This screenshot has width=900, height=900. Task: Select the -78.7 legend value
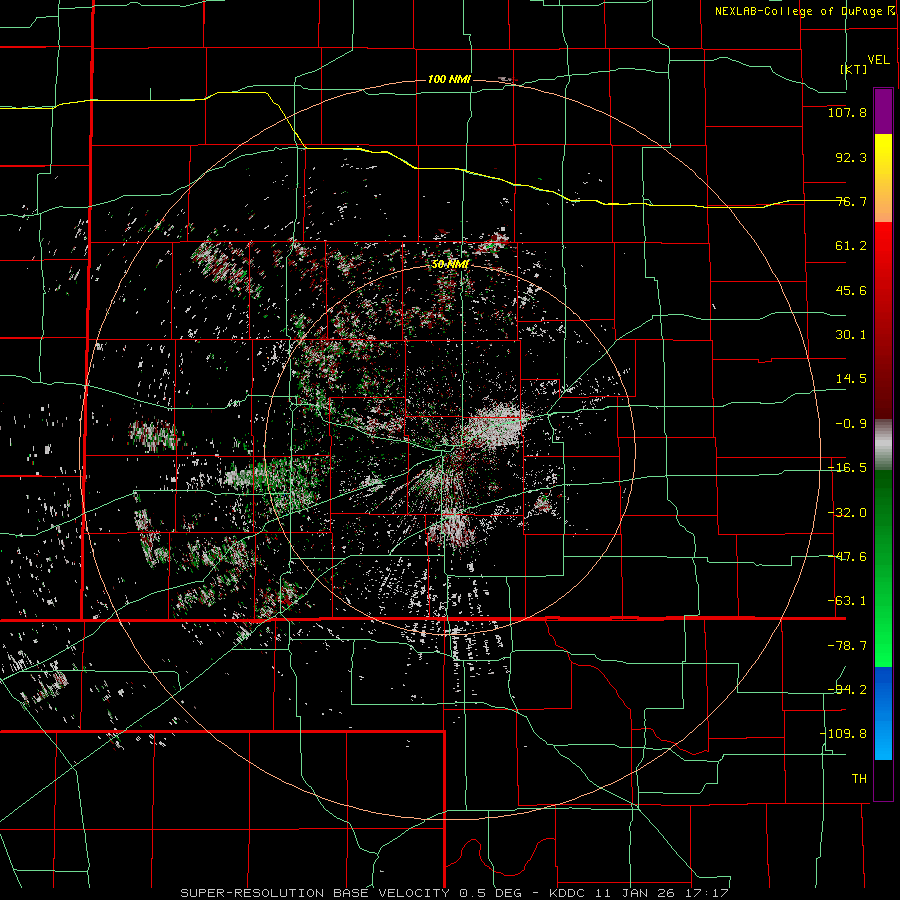coord(847,645)
